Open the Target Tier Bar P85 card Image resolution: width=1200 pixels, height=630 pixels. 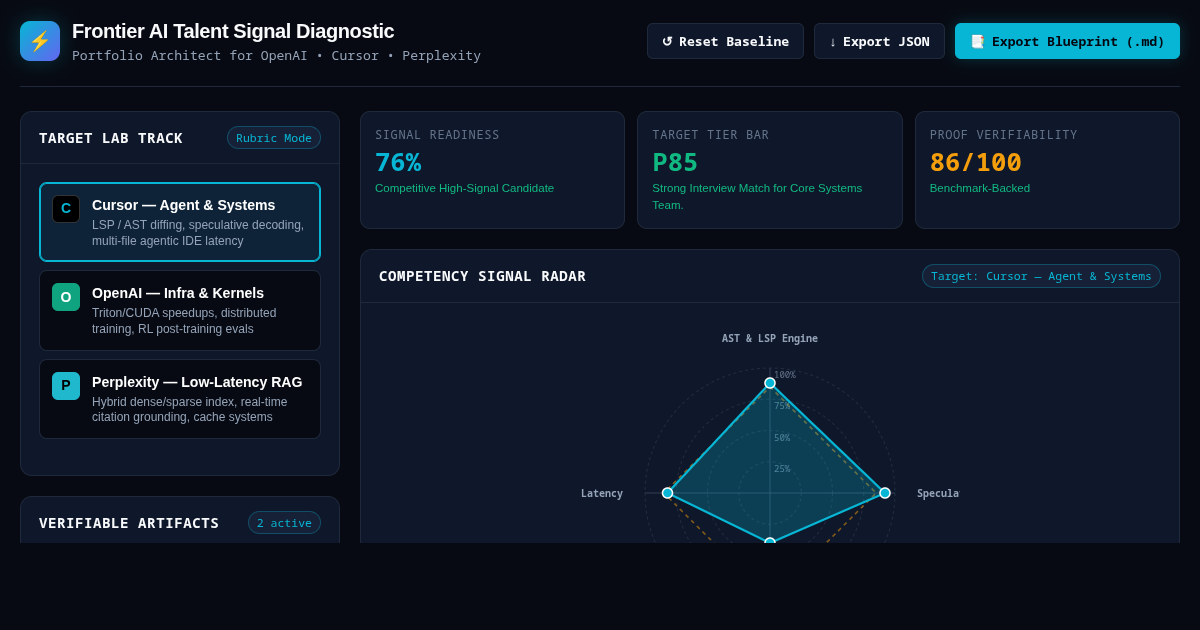coord(770,170)
